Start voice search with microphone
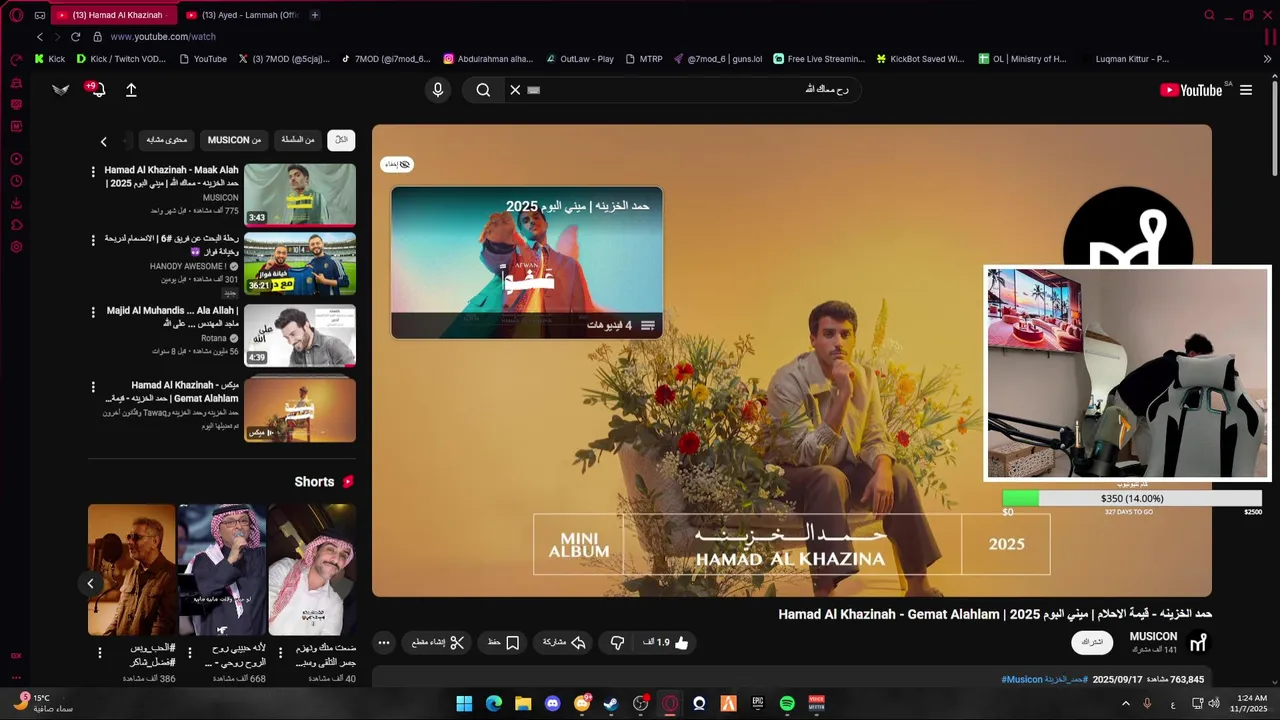 (x=437, y=90)
